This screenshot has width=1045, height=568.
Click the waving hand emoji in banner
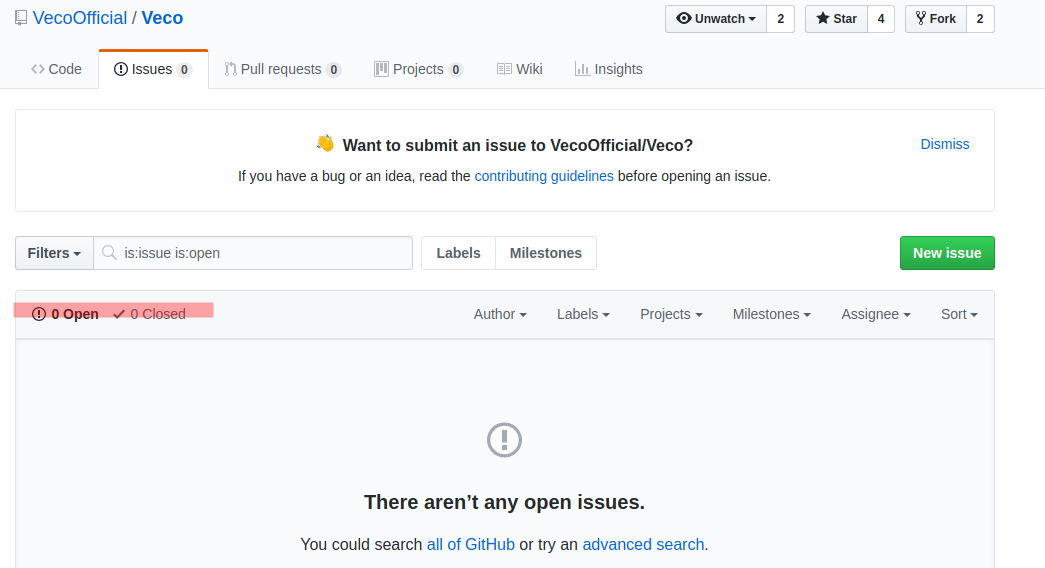(325, 143)
